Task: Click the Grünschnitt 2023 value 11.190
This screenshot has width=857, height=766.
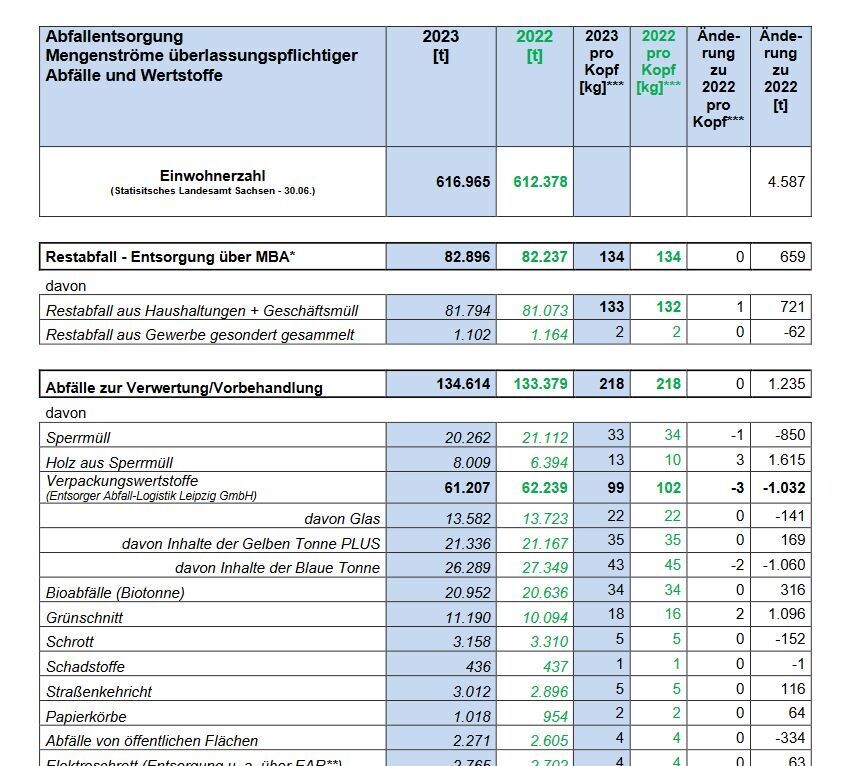Action: [468, 617]
